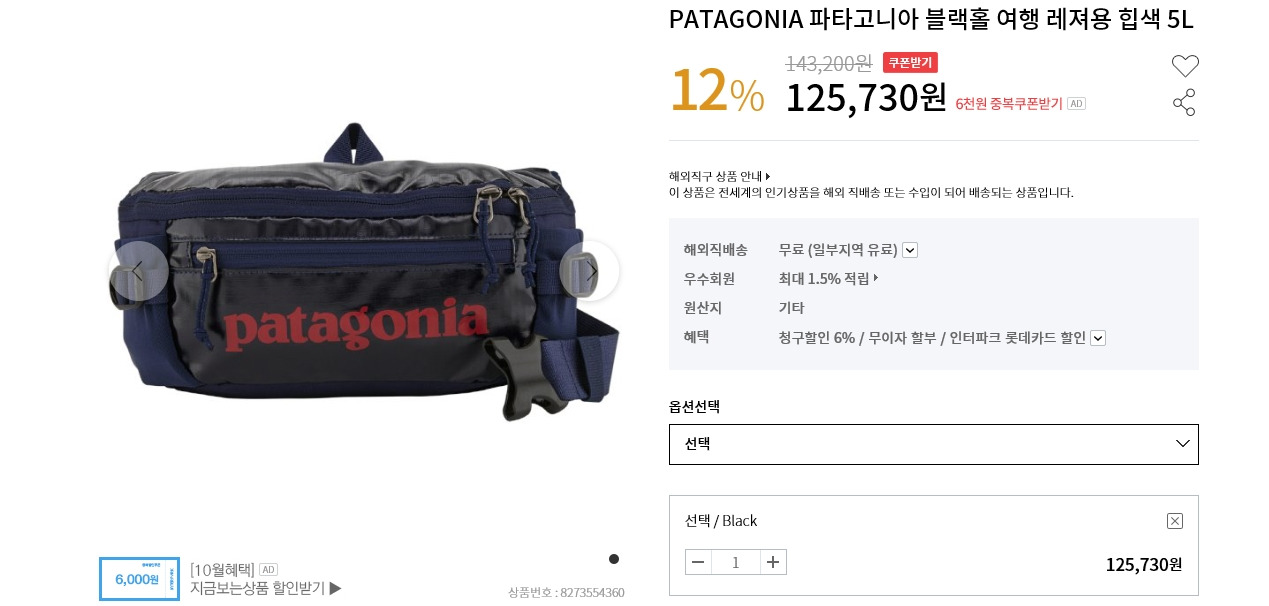Show next product image arrow
Viewport: 1269px width, 606px height.
tap(590, 271)
